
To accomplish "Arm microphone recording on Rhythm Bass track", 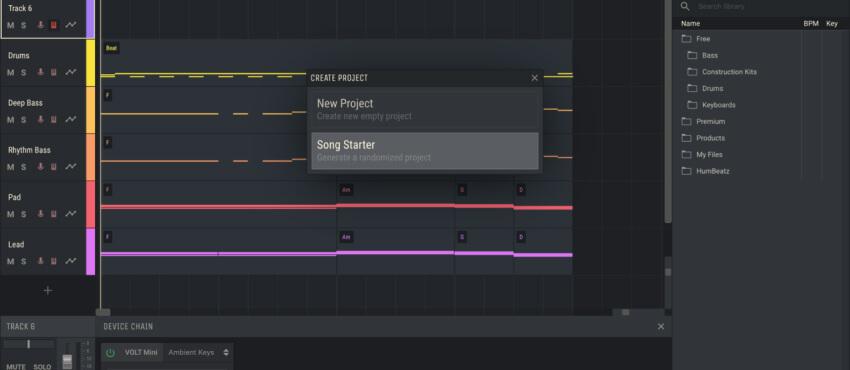I will [41, 167].
